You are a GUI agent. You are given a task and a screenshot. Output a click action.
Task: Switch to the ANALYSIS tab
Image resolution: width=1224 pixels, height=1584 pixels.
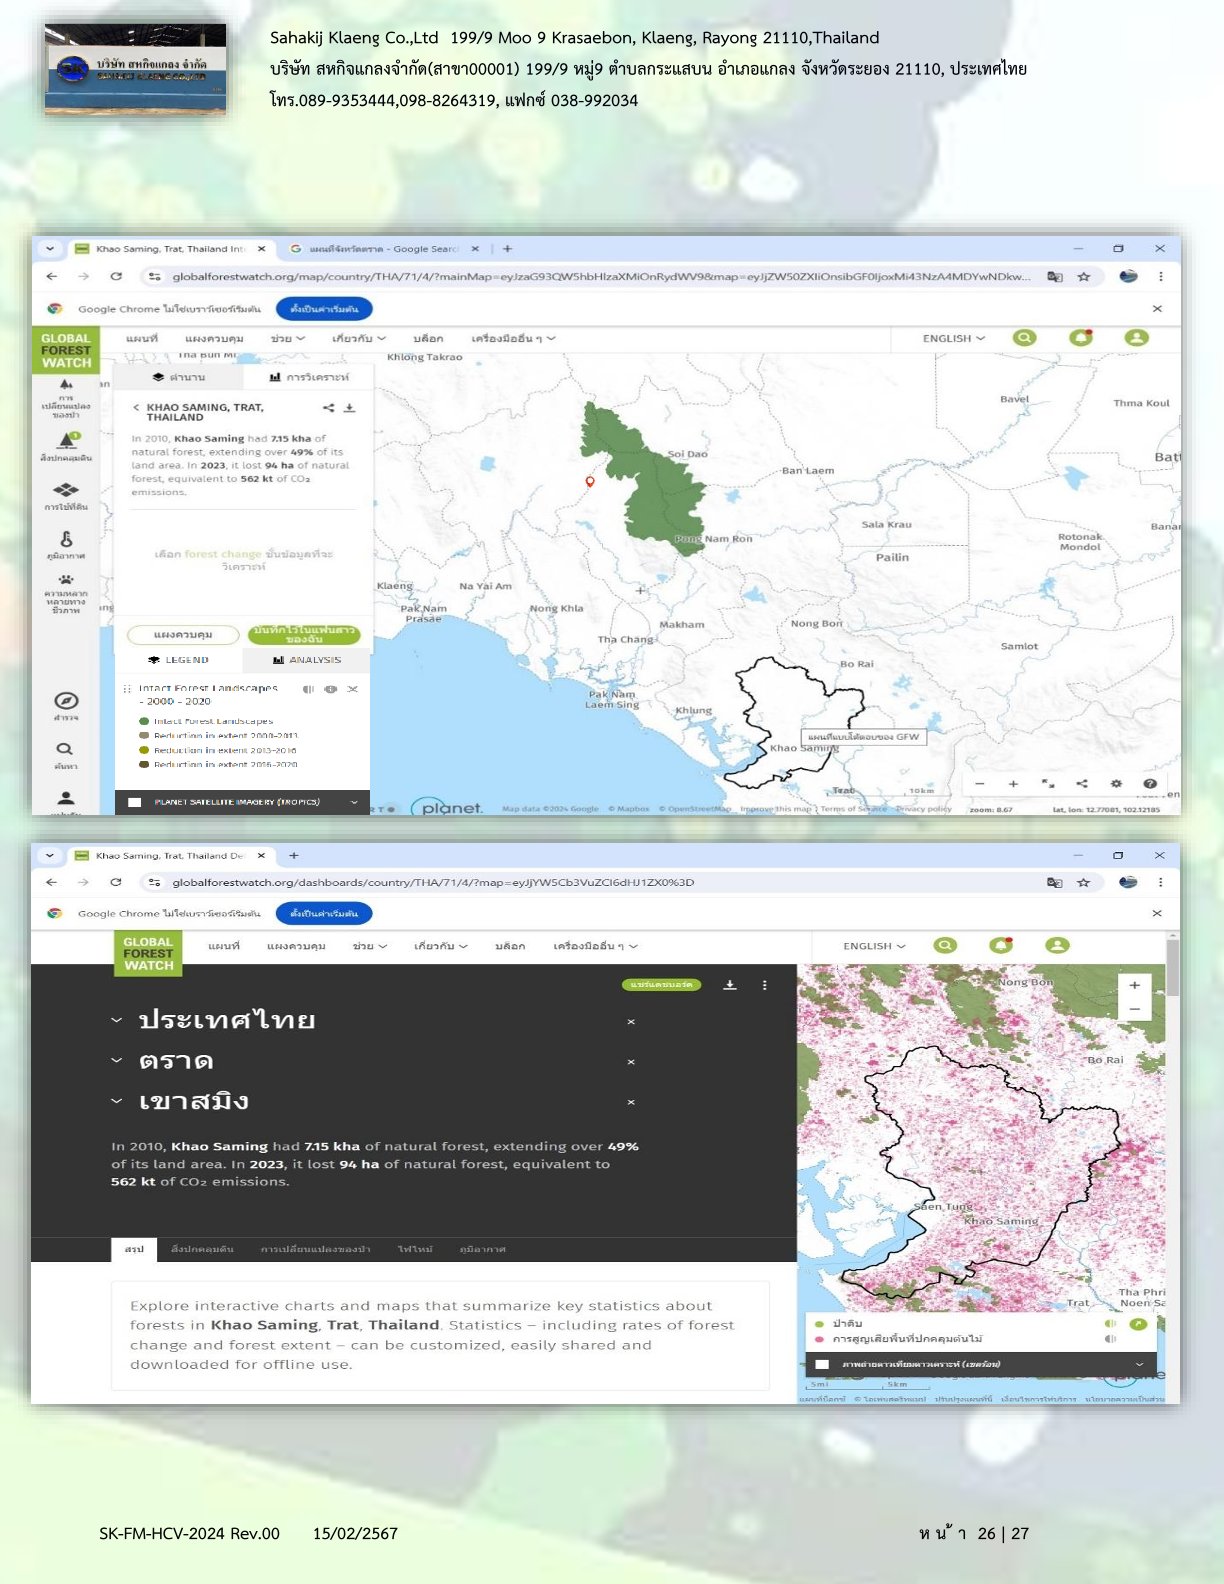coord(307,660)
